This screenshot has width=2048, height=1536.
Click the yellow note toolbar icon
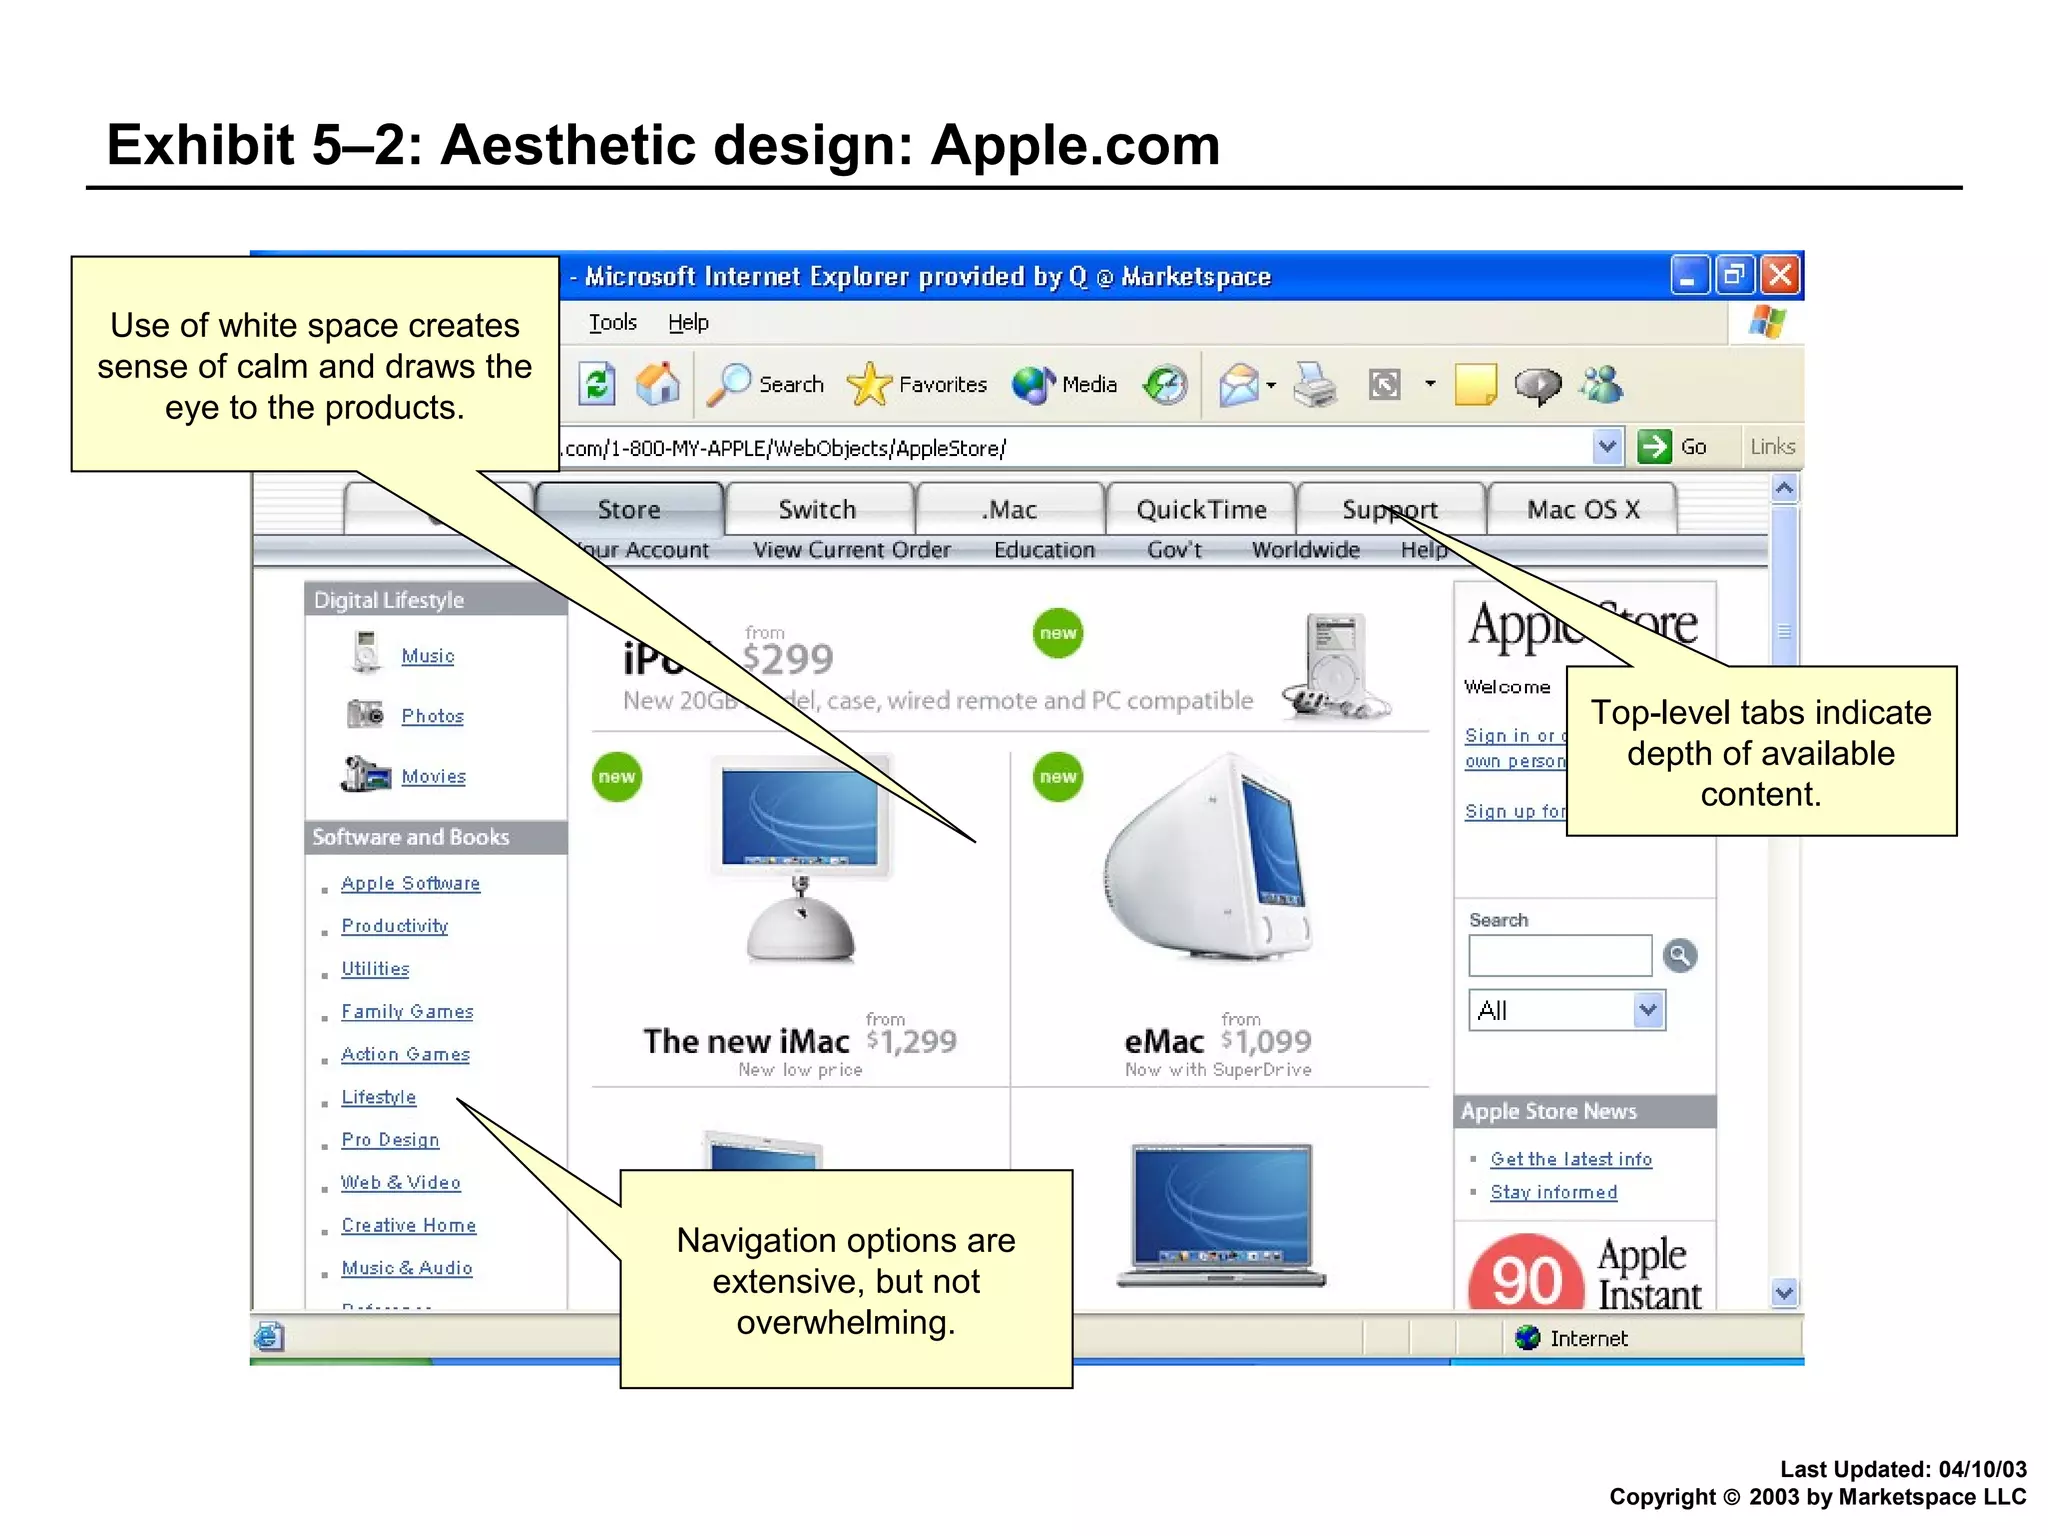coord(1475,385)
